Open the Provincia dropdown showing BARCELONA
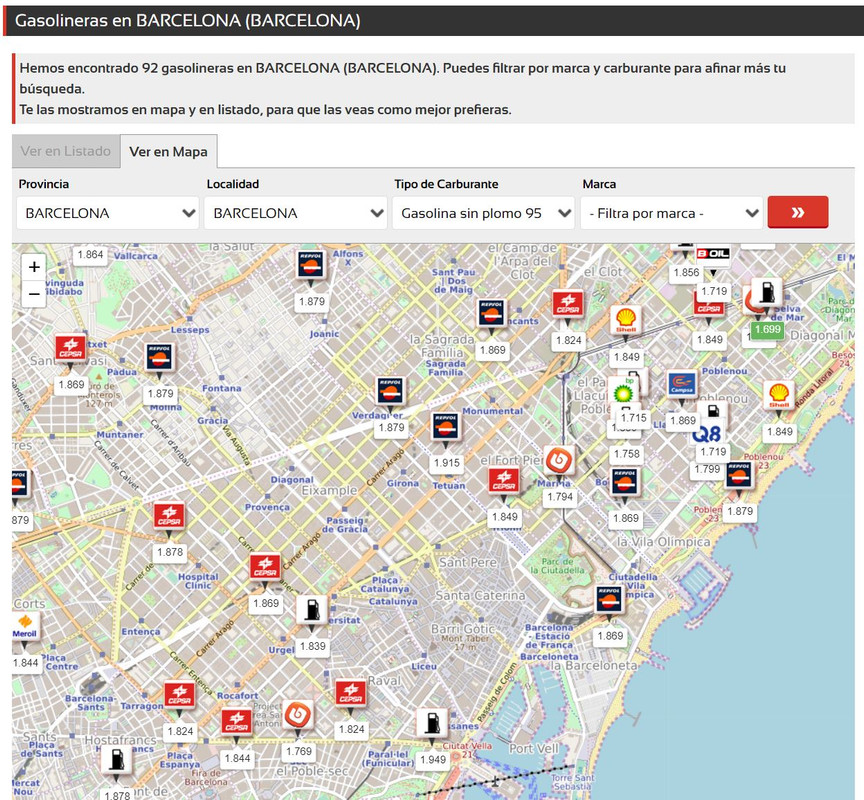The height and width of the screenshot is (800, 864). click(x=108, y=213)
